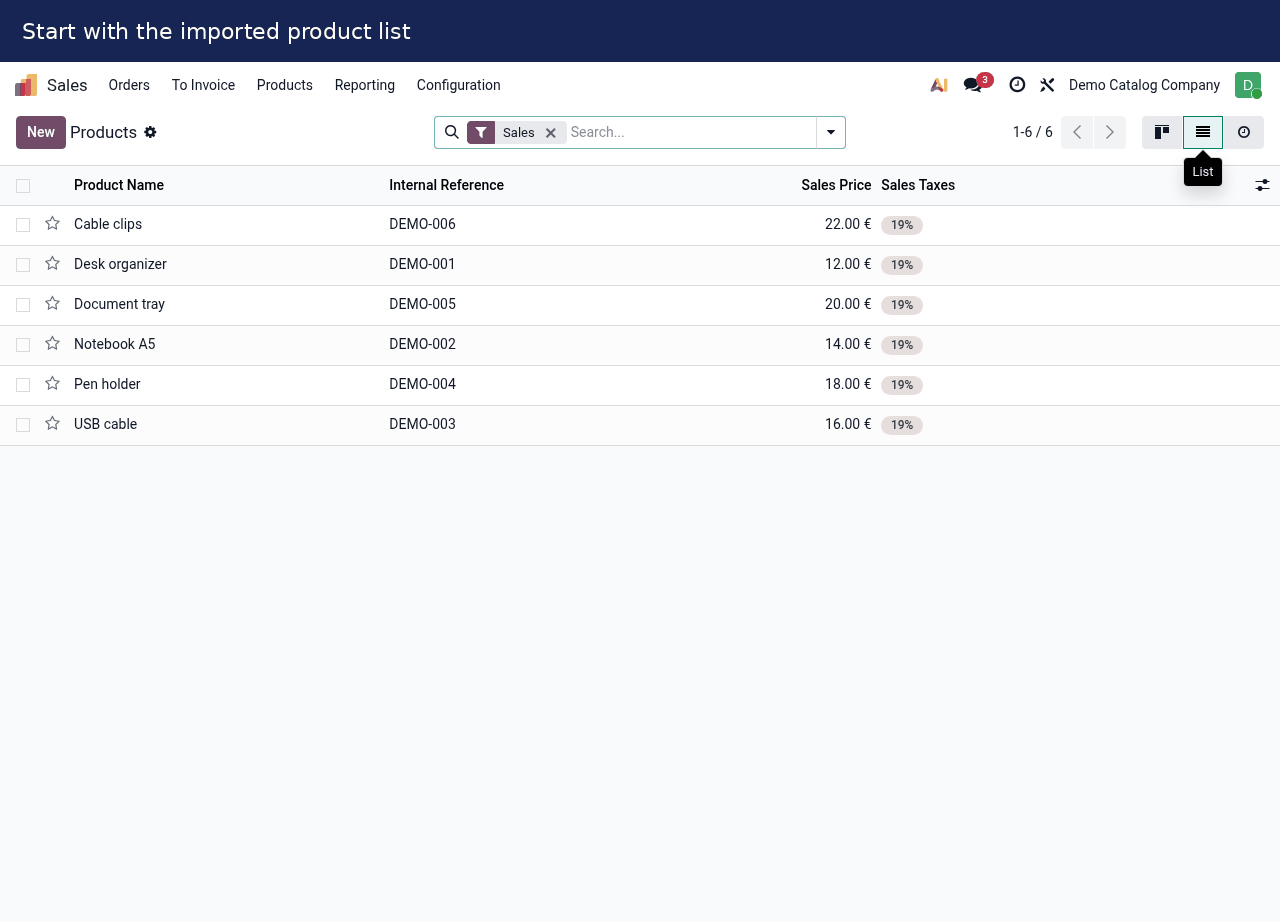This screenshot has height=922, width=1280.
Task: Open optional columns adjust icon
Action: coord(1262,185)
